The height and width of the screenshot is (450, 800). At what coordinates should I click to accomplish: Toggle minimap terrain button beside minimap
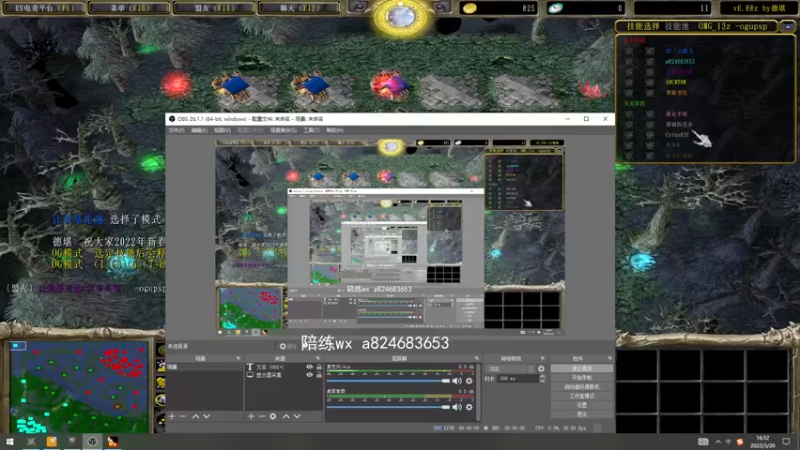pyautogui.click(x=161, y=366)
